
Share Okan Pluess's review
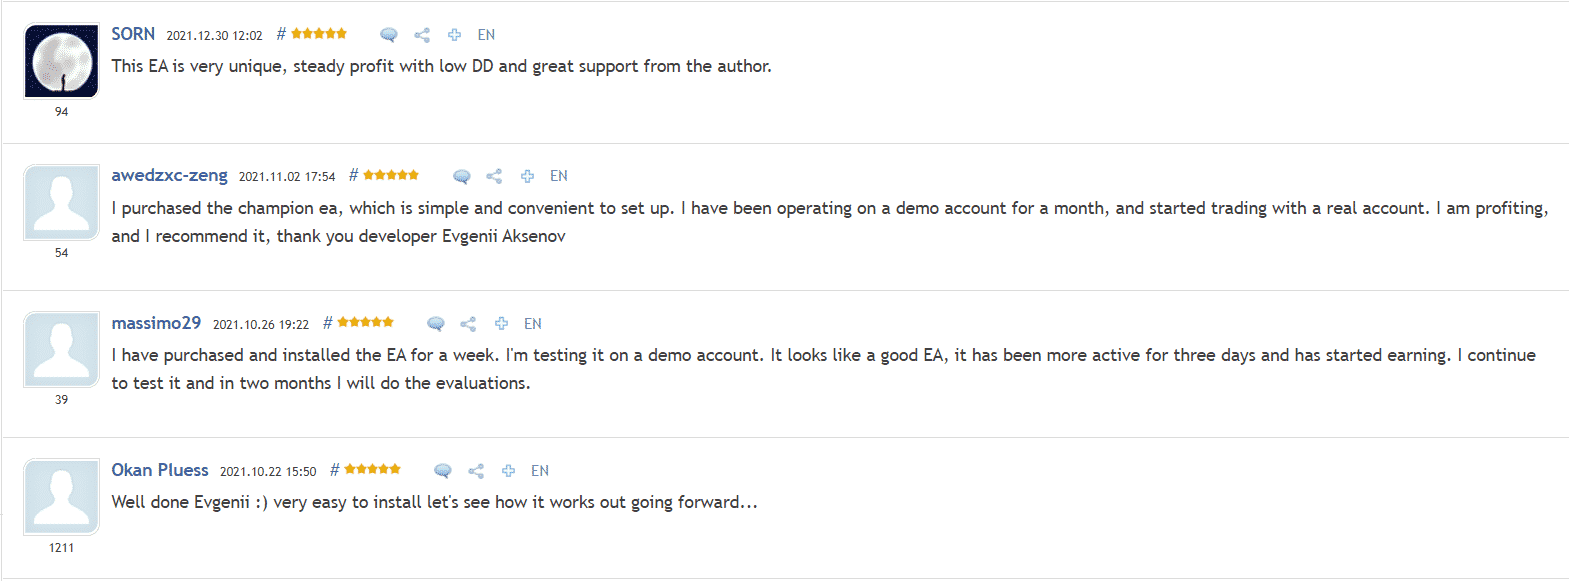[x=475, y=470]
